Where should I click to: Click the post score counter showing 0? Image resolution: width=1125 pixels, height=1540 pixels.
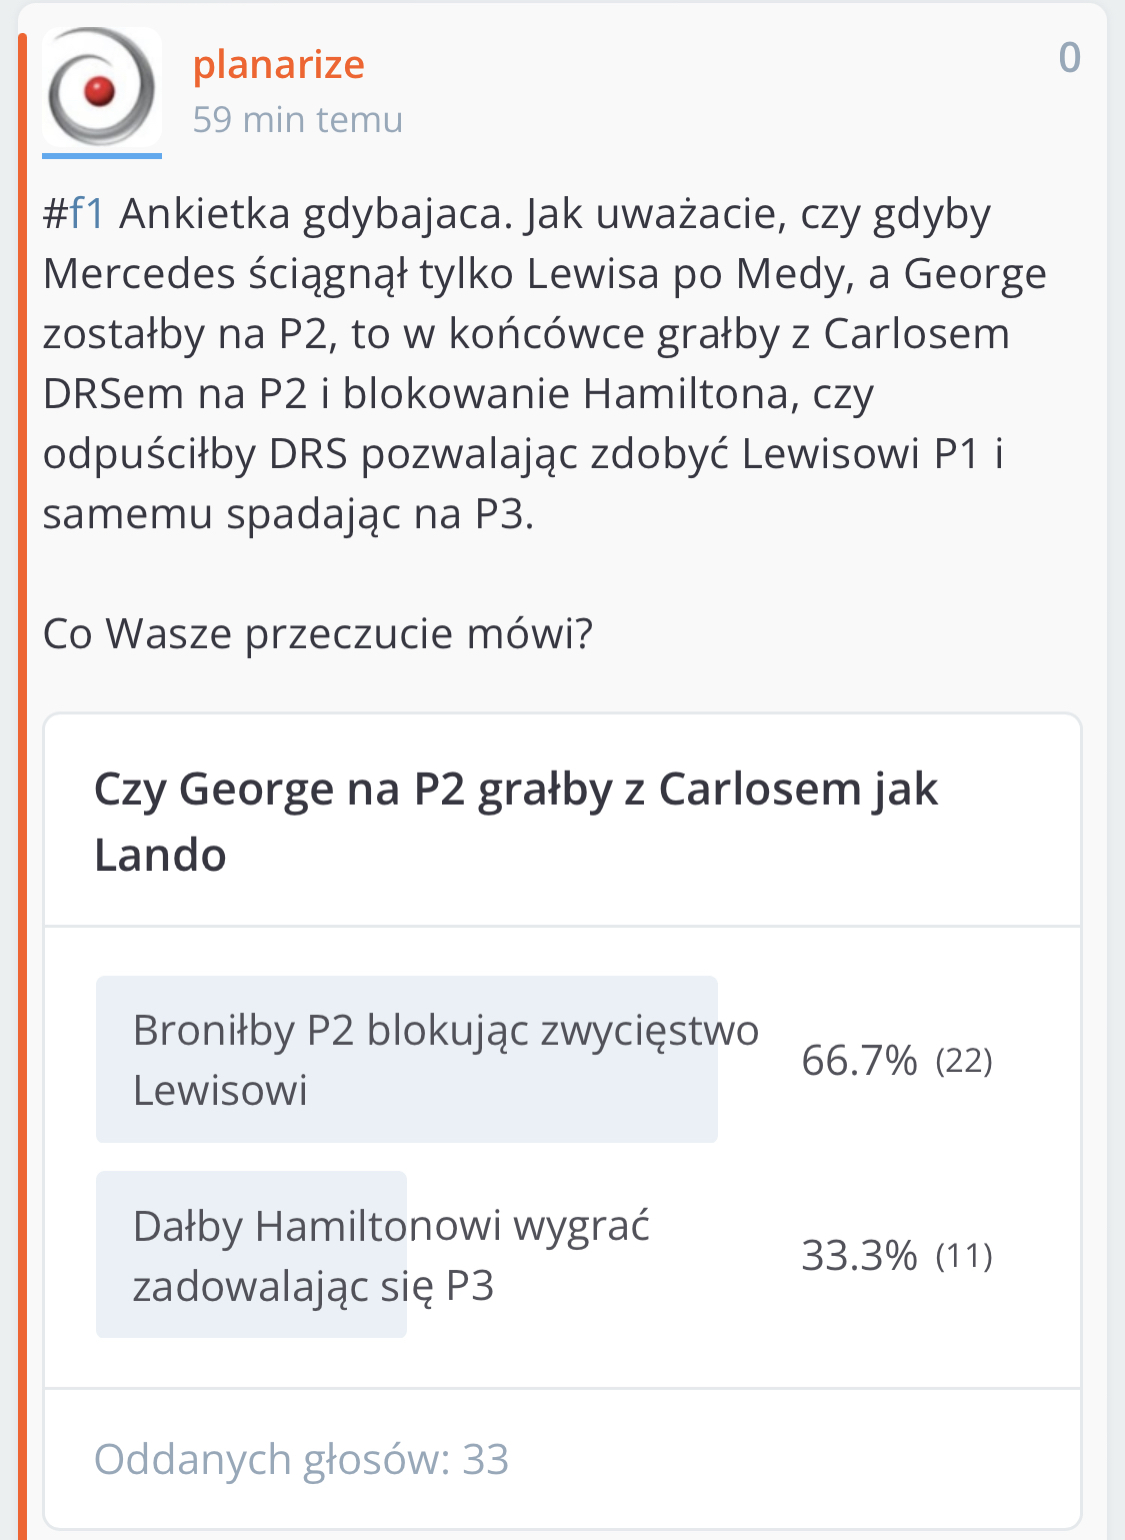[1069, 58]
